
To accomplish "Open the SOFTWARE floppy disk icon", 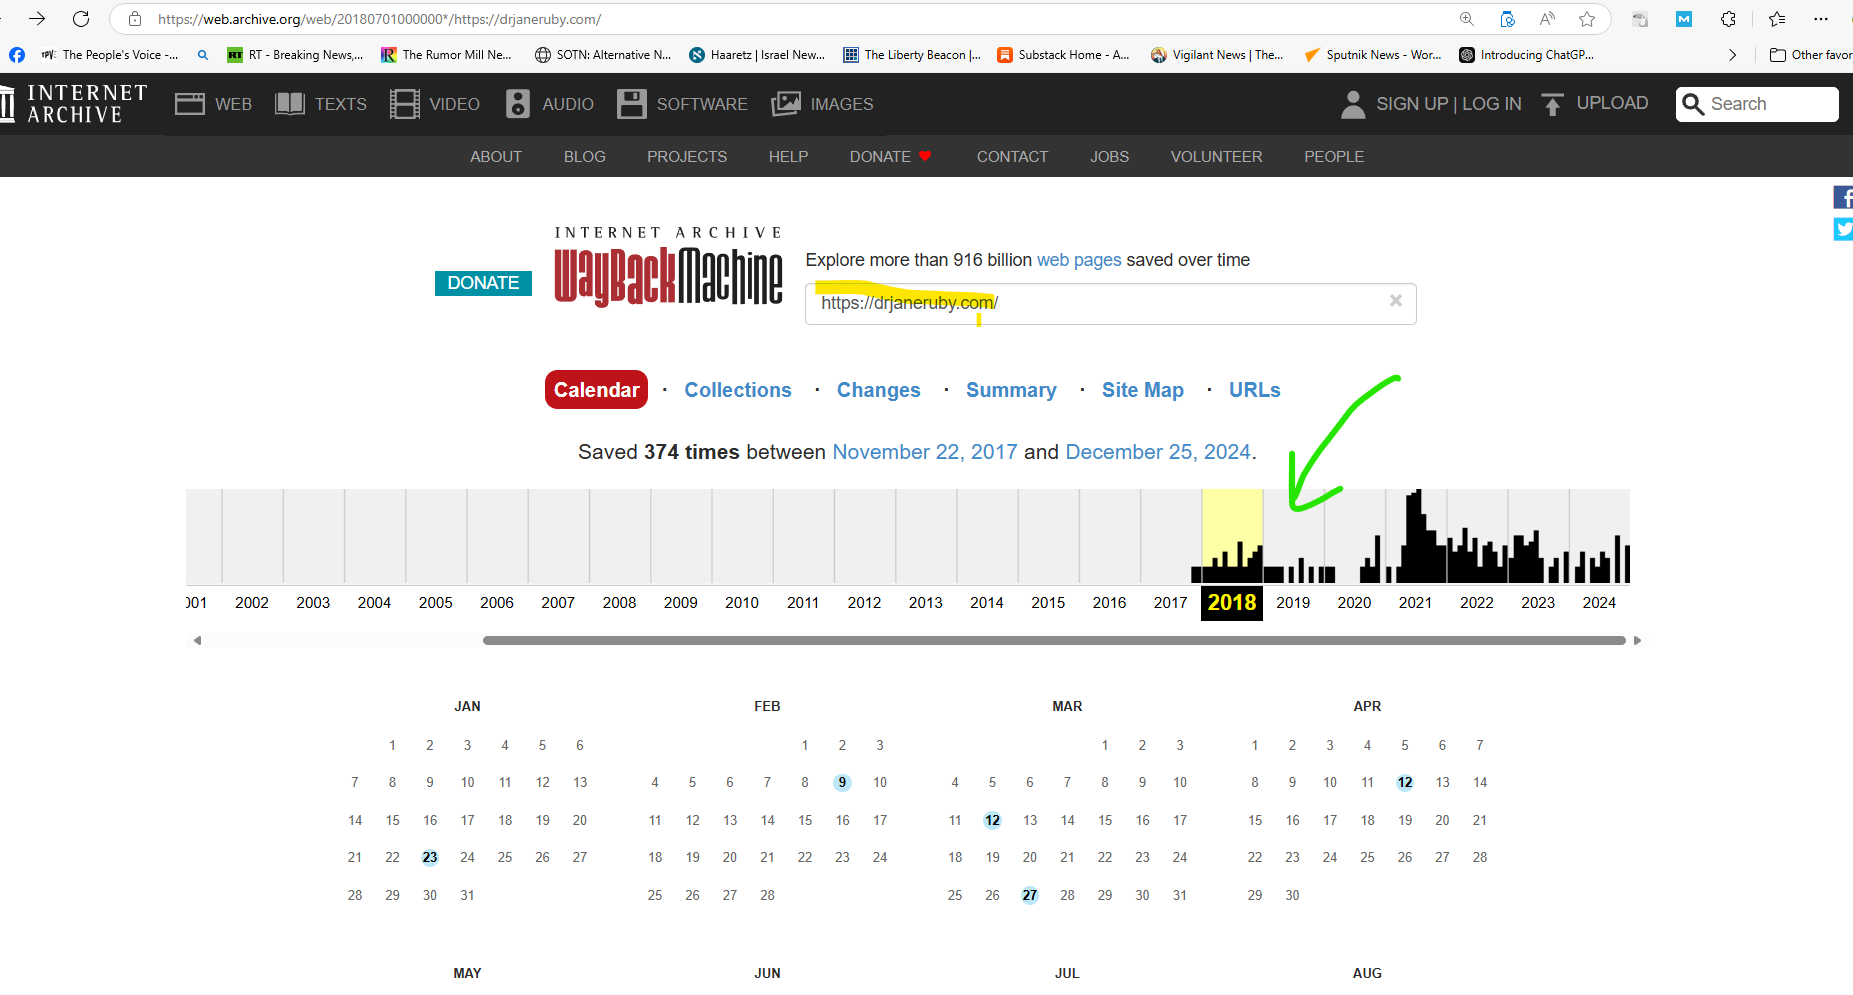I will click(x=632, y=104).
